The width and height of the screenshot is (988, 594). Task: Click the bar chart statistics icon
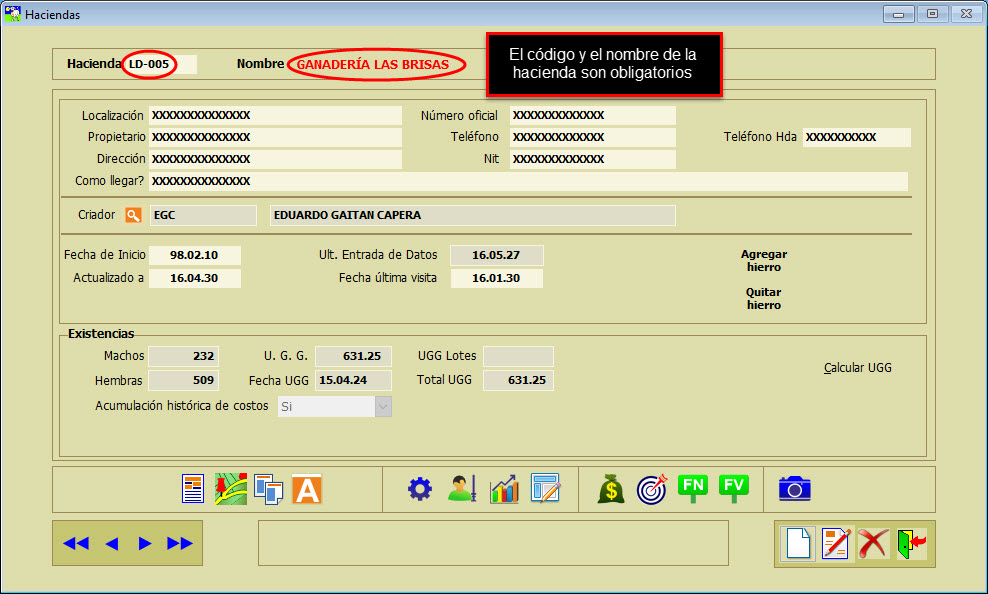pos(504,489)
